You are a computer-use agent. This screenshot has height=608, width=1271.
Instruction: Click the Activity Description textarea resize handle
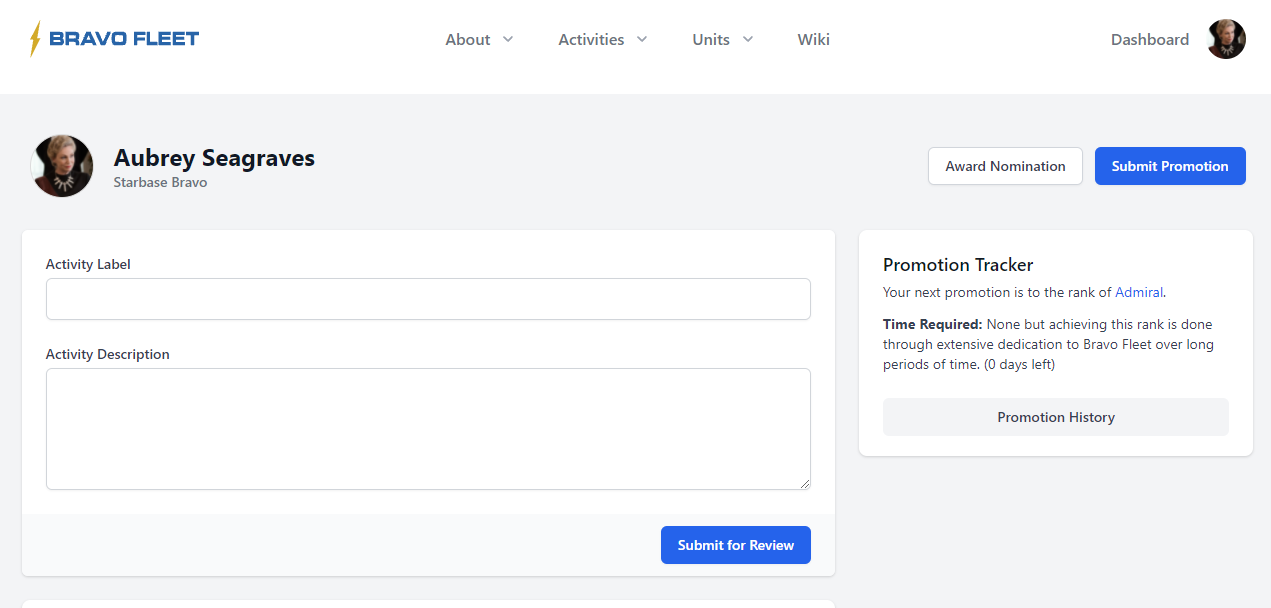804,483
